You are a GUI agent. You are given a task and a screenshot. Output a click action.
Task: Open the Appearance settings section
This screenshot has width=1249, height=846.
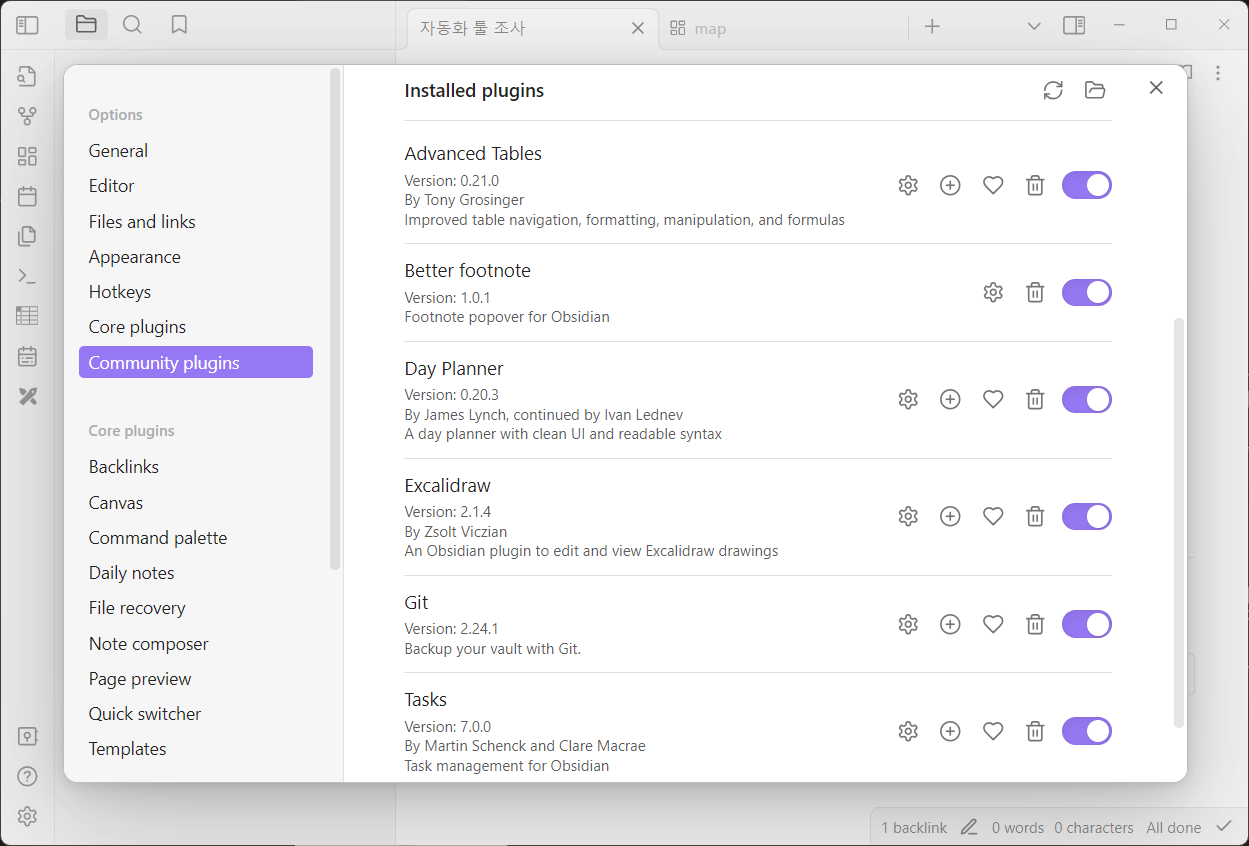tap(196, 257)
